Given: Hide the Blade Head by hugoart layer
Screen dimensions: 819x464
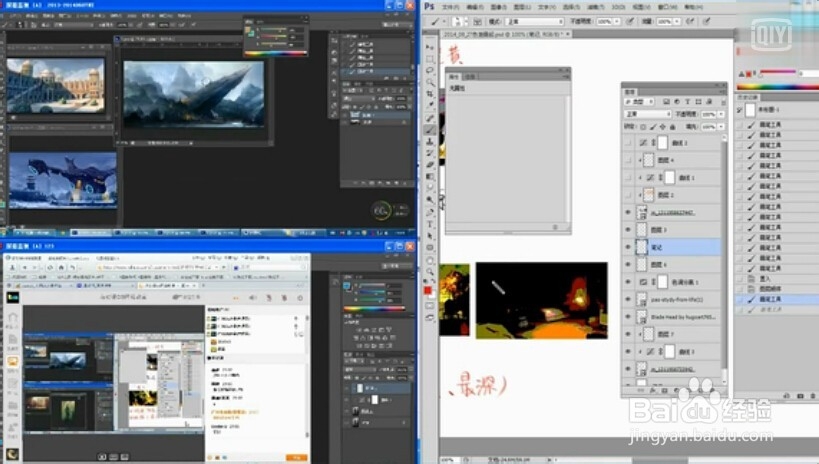Looking at the screenshot, I should pyautogui.click(x=628, y=317).
